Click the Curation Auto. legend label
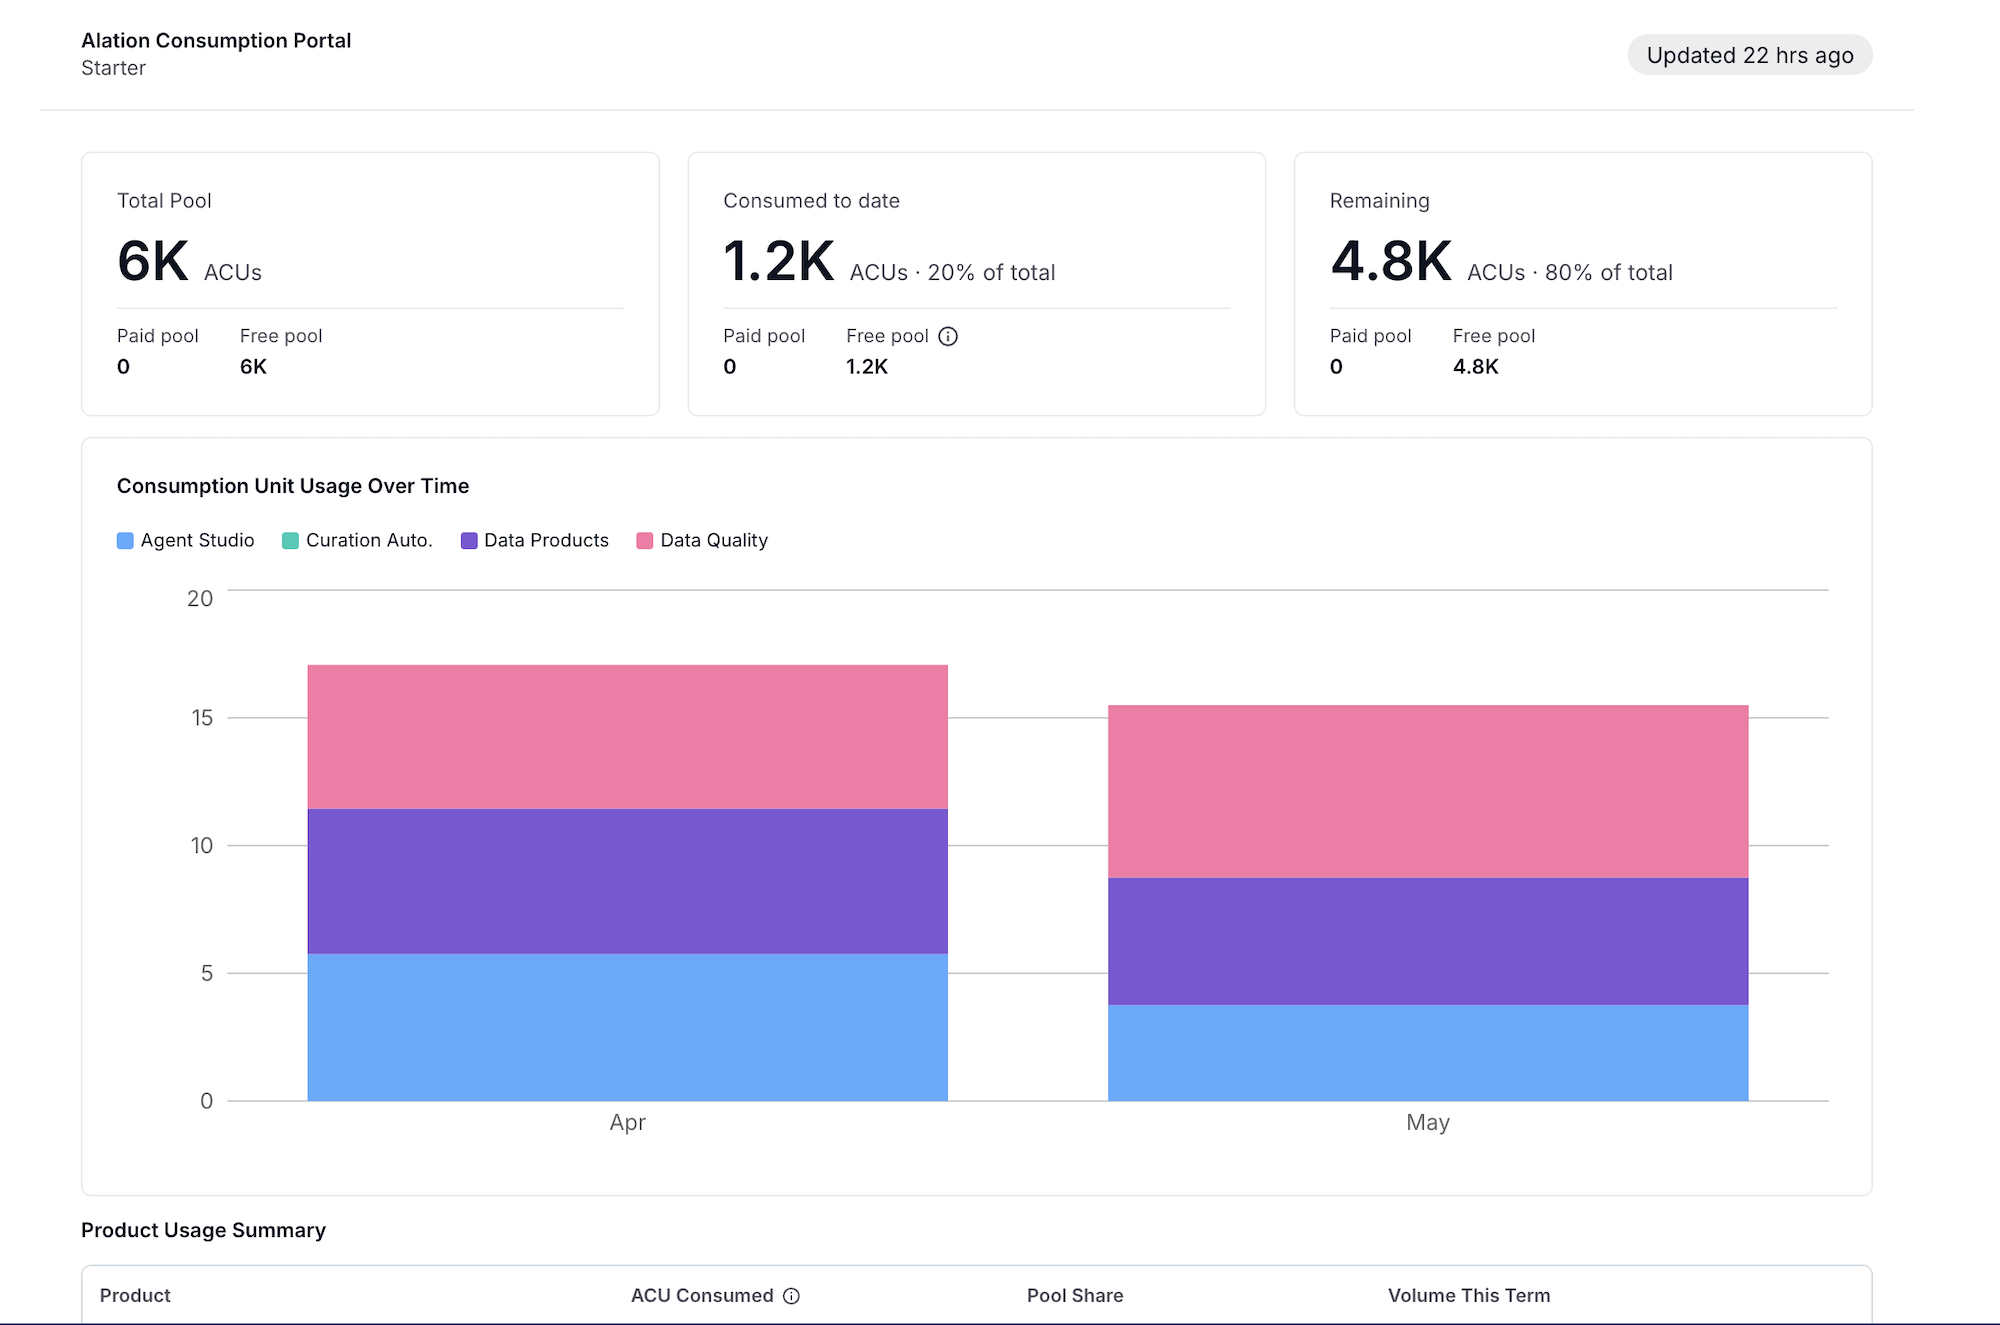The image size is (2000, 1325). (x=369, y=540)
